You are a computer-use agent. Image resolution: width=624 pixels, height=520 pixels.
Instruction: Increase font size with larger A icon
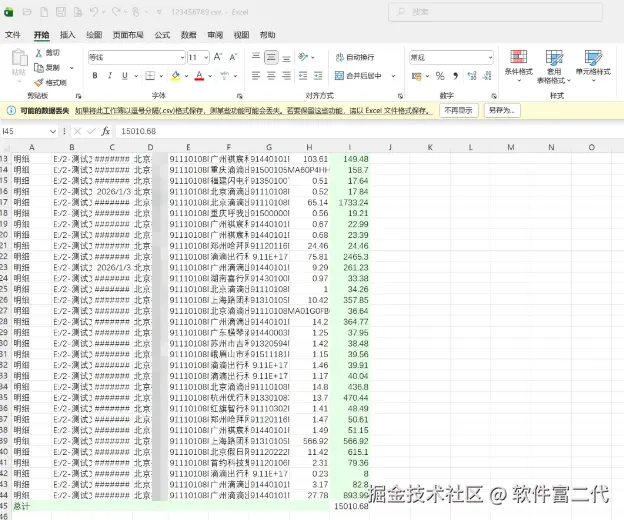tap(218, 57)
